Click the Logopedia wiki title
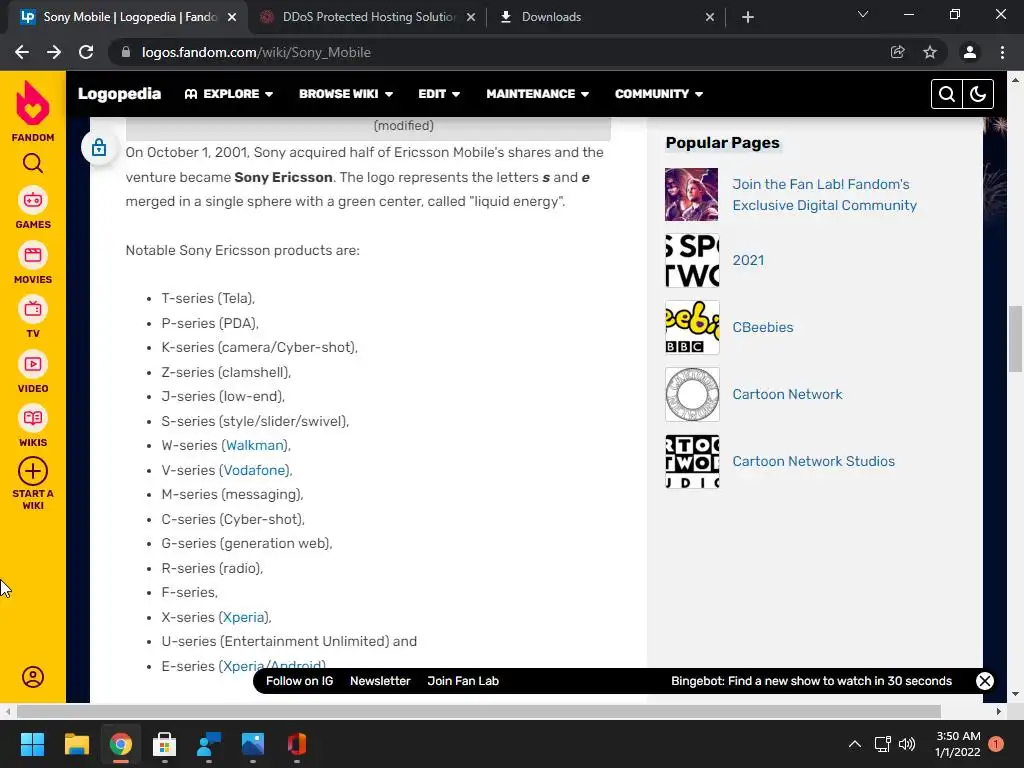The height and width of the screenshot is (768, 1024). [x=120, y=94]
